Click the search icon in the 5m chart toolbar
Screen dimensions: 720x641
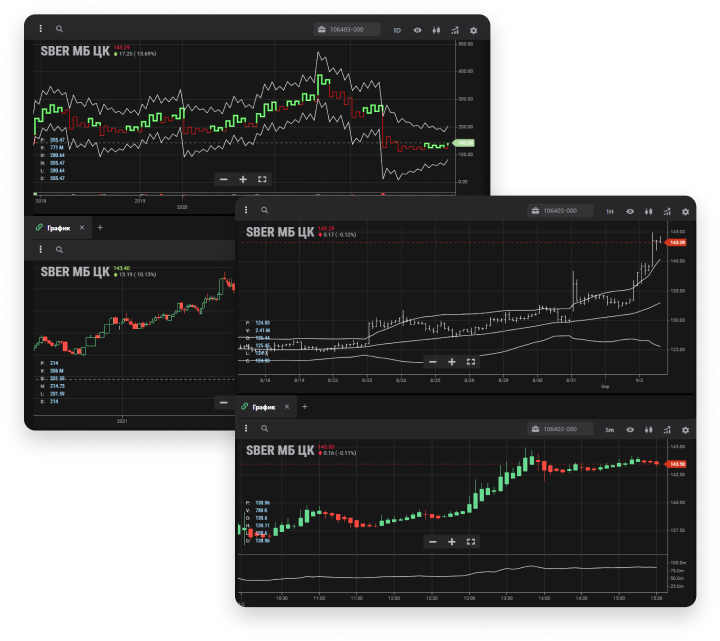click(x=264, y=429)
